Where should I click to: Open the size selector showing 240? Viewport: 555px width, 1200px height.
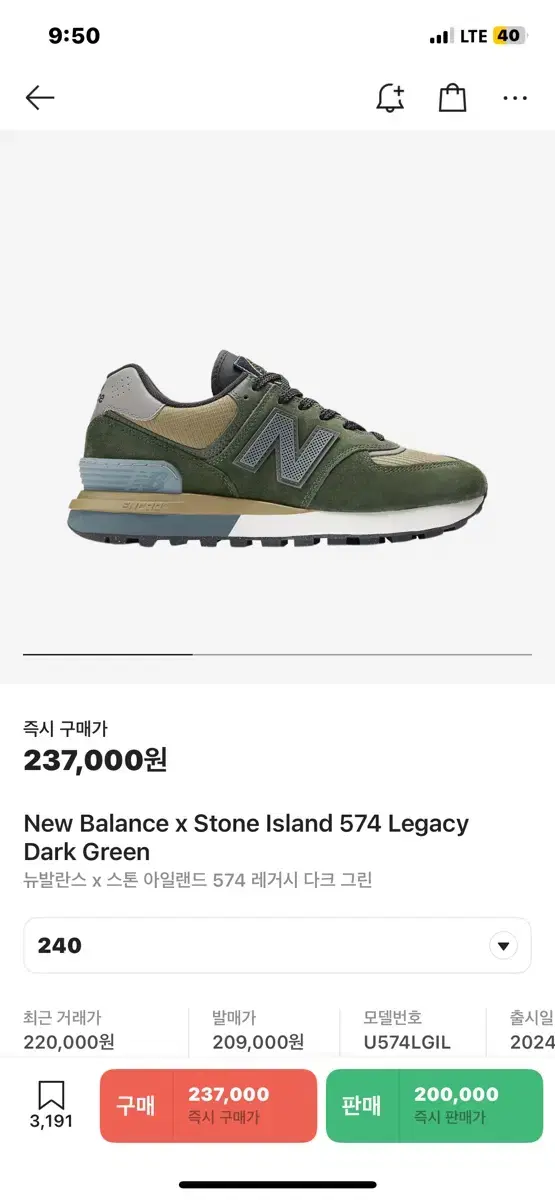coord(277,945)
